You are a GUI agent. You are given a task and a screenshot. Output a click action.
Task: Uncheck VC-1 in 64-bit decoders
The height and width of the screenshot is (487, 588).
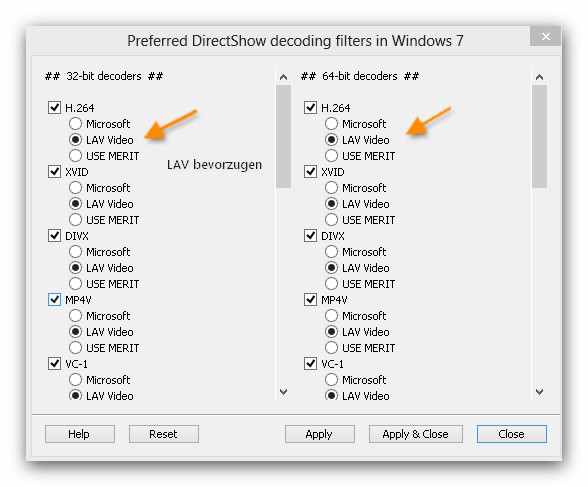click(310, 364)
